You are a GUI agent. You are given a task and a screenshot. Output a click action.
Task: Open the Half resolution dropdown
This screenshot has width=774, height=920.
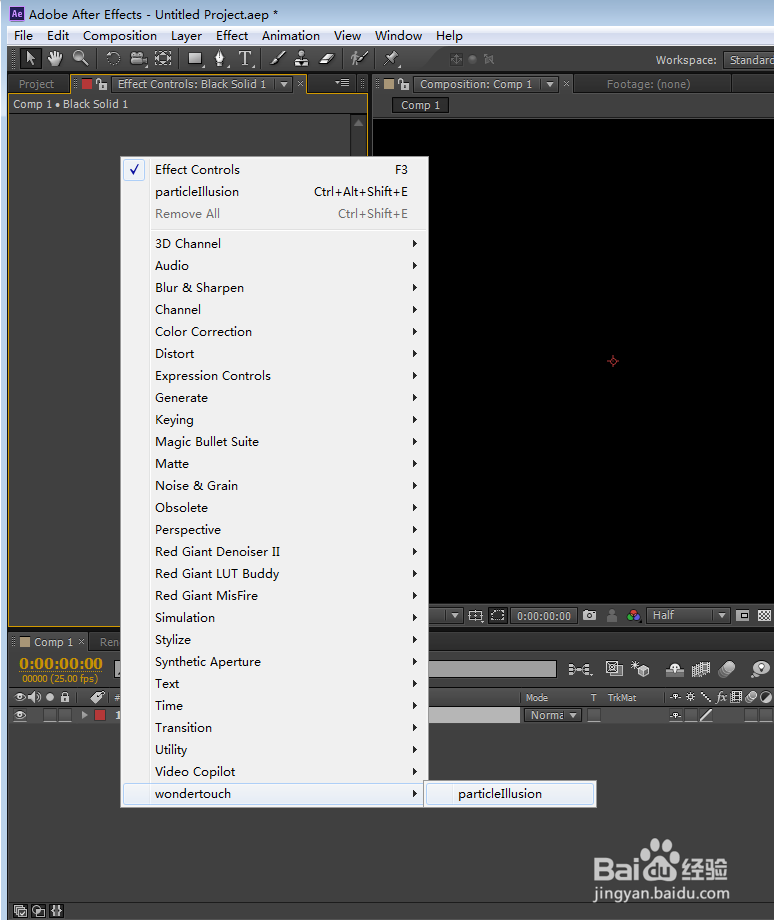click(688, 615)
